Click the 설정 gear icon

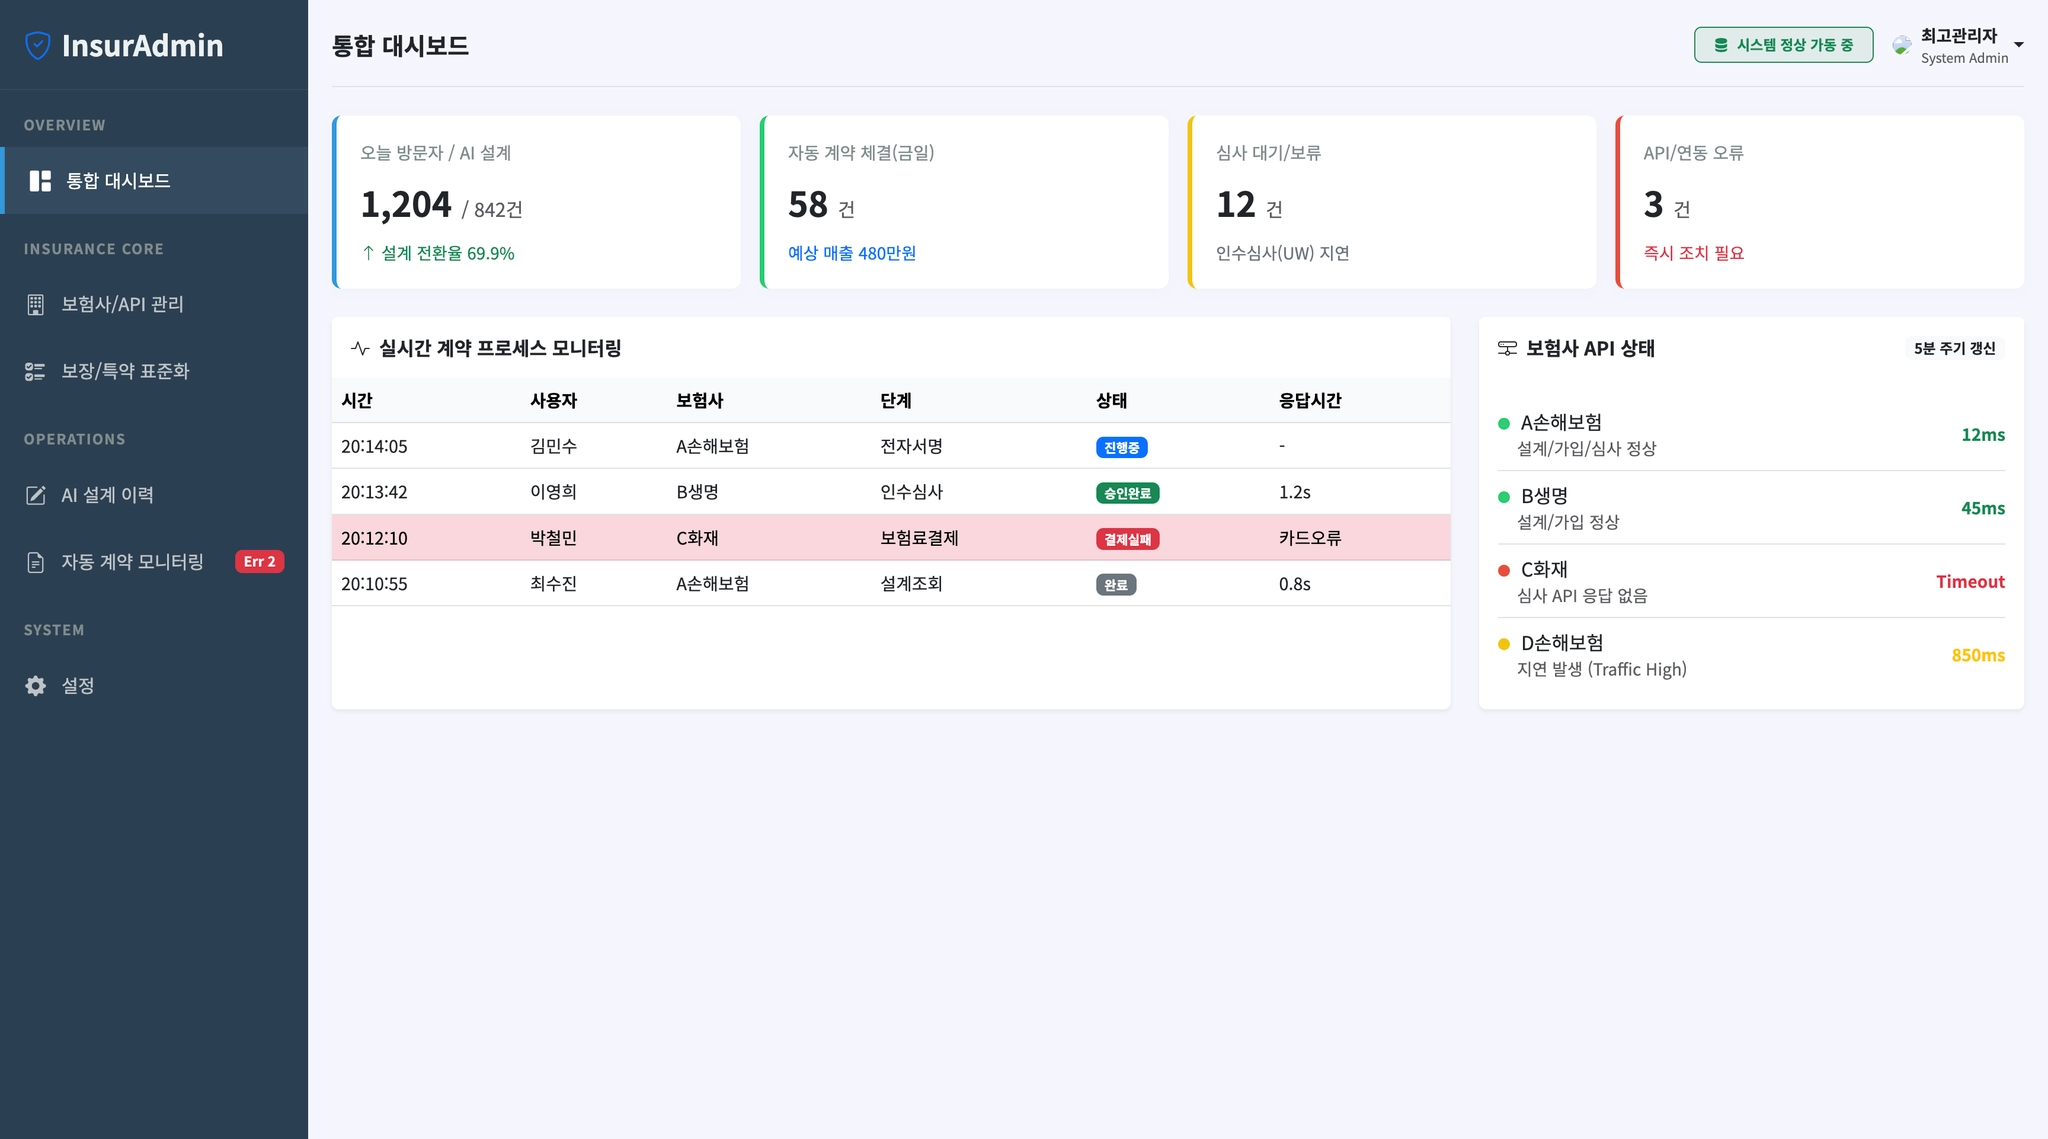coord(36,686)
